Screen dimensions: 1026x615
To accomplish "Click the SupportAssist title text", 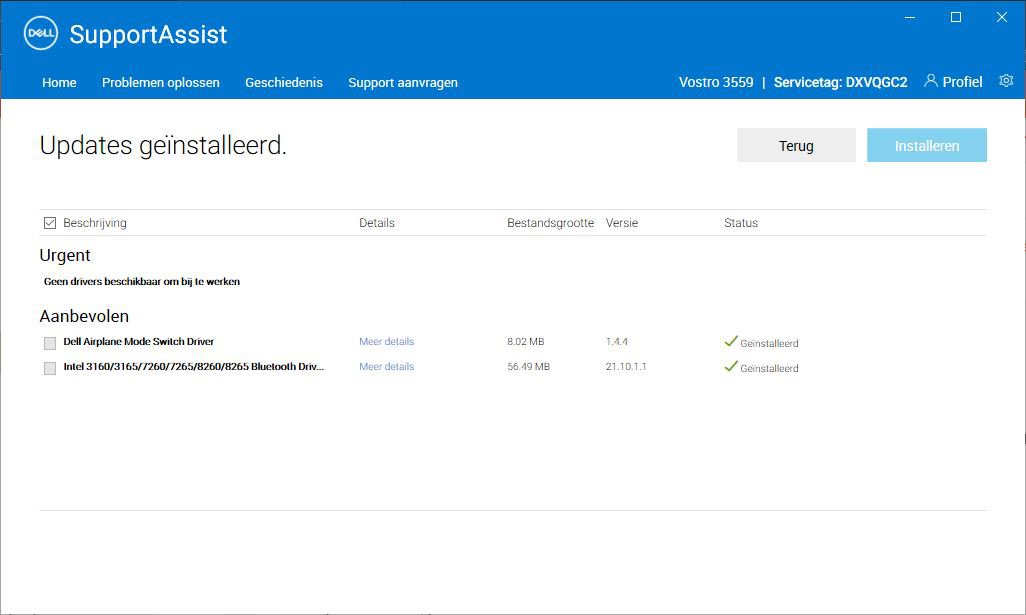I will 149,34.
